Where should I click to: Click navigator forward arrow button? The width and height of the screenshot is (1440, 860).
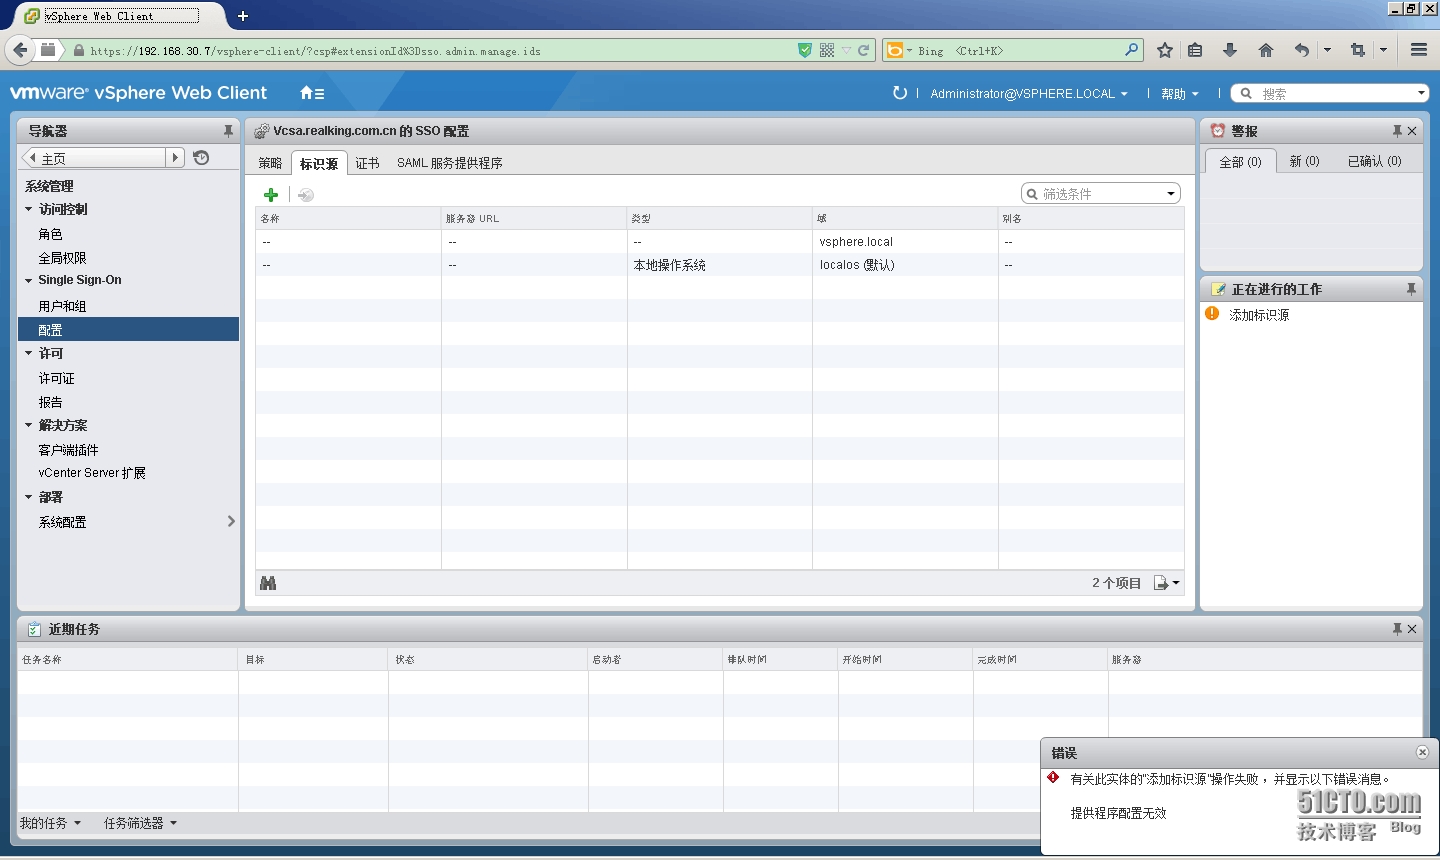[x=176, y=158]
